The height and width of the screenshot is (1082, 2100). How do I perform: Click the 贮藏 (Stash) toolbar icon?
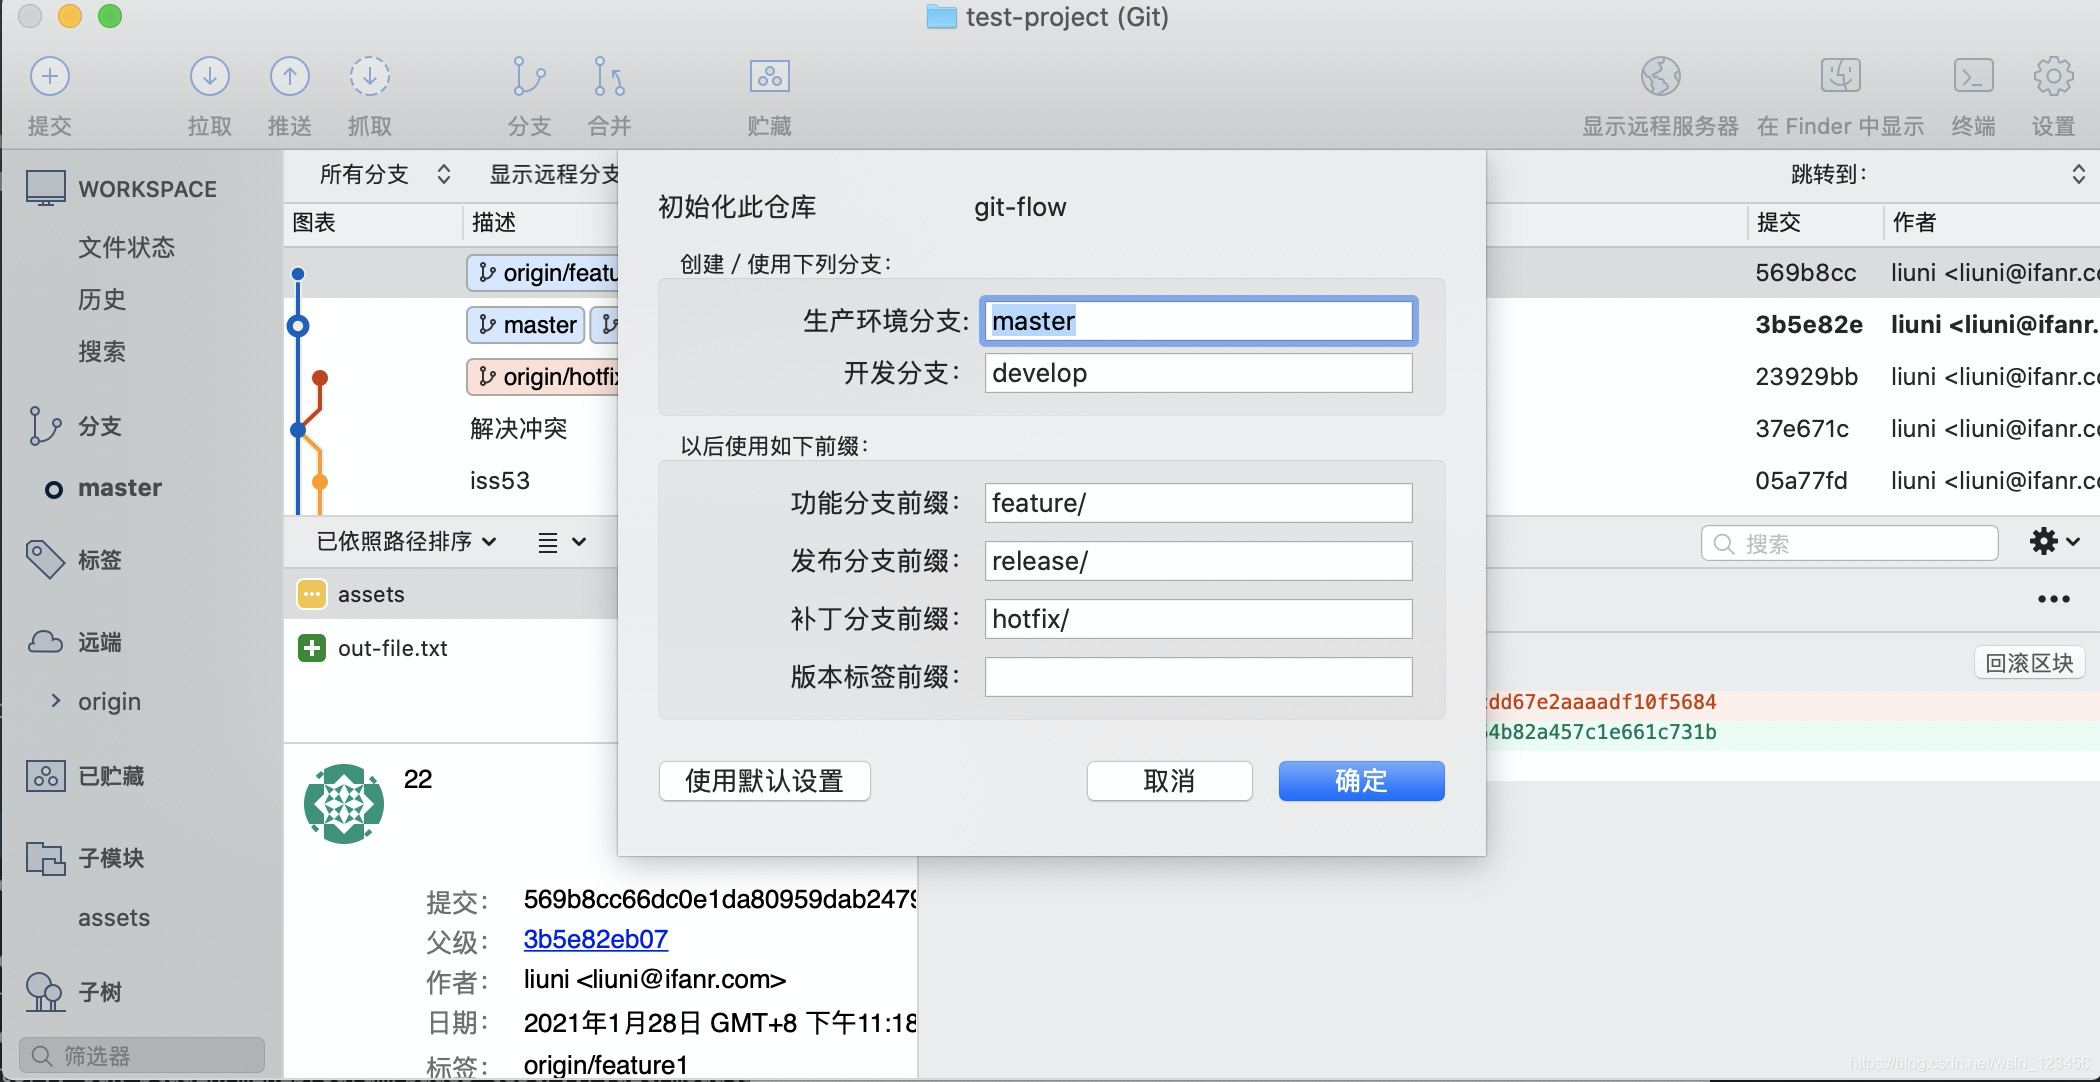(x=769, y=77)
